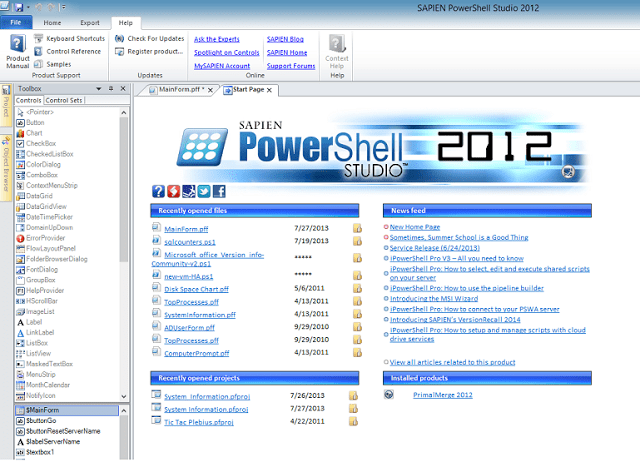
Task: Click the Twitter icon on Start Page
Action: 204,191
